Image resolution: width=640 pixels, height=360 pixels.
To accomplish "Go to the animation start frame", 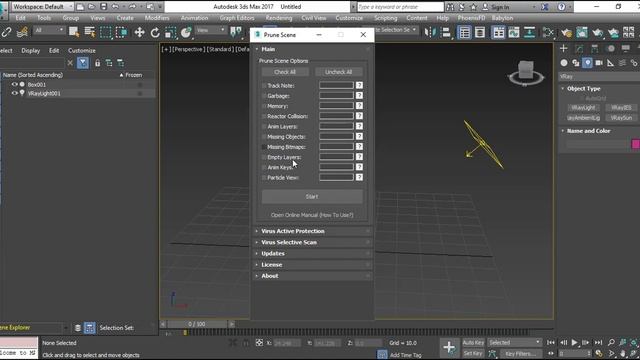I will 551,342.
